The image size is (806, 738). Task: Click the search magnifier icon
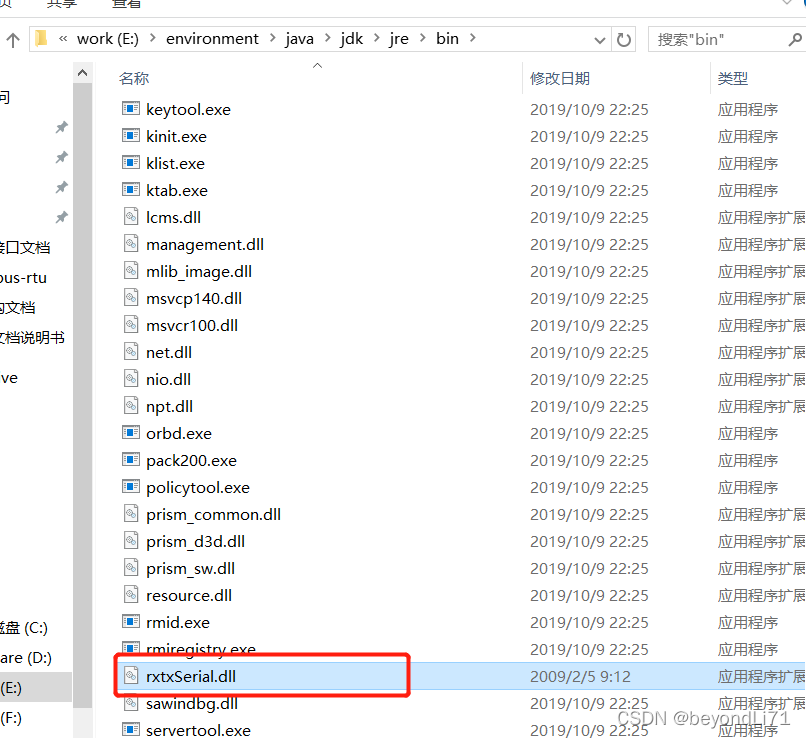(795, 39)
